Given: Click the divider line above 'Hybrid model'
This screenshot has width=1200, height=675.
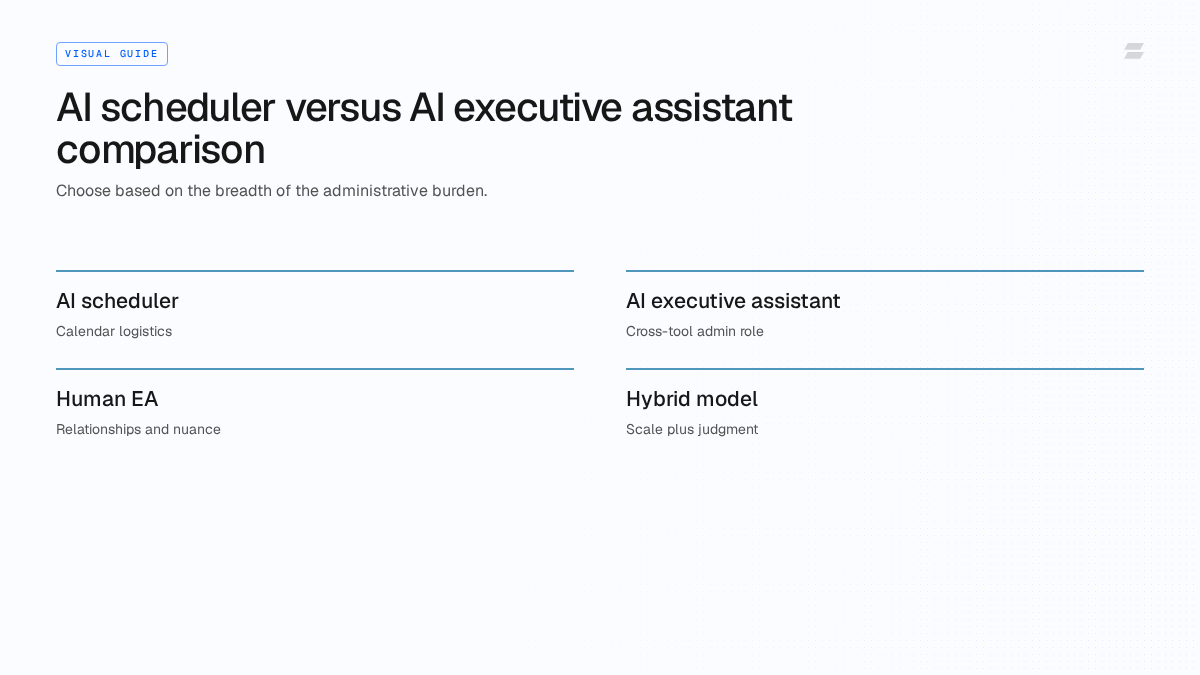Looking at the screenshot, I should coord(885,369).
